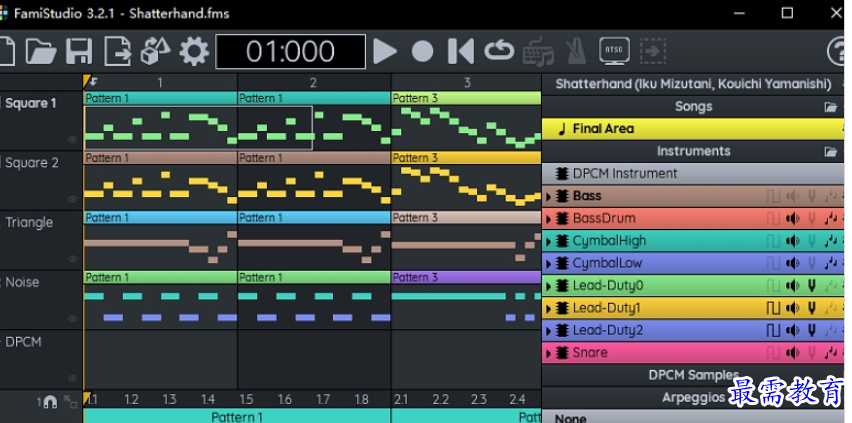Toggle loop mode
The image size is (852, 423).
pyautogui.click(x=499, y=52)
